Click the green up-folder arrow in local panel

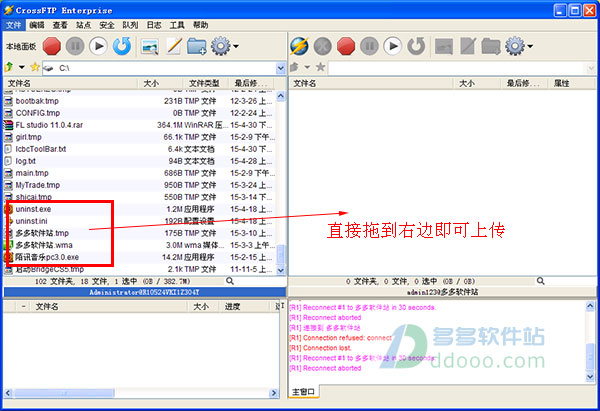coord(9,67)
